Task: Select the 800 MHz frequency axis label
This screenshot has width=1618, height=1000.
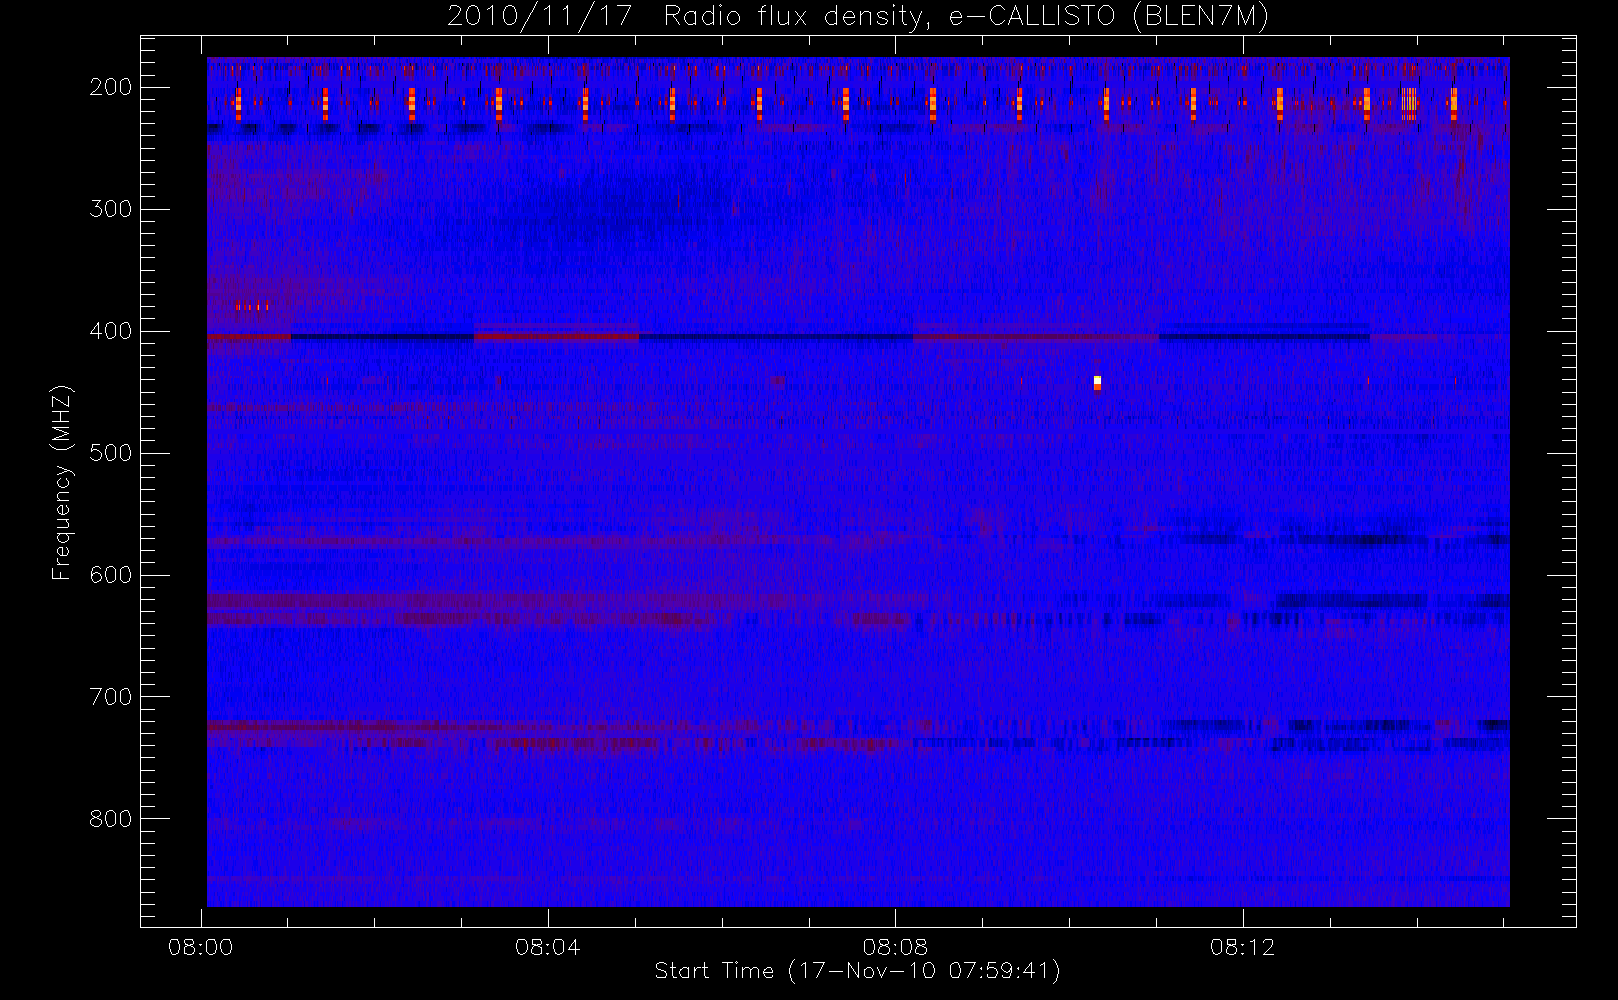Action: click(x=110, y=819)
